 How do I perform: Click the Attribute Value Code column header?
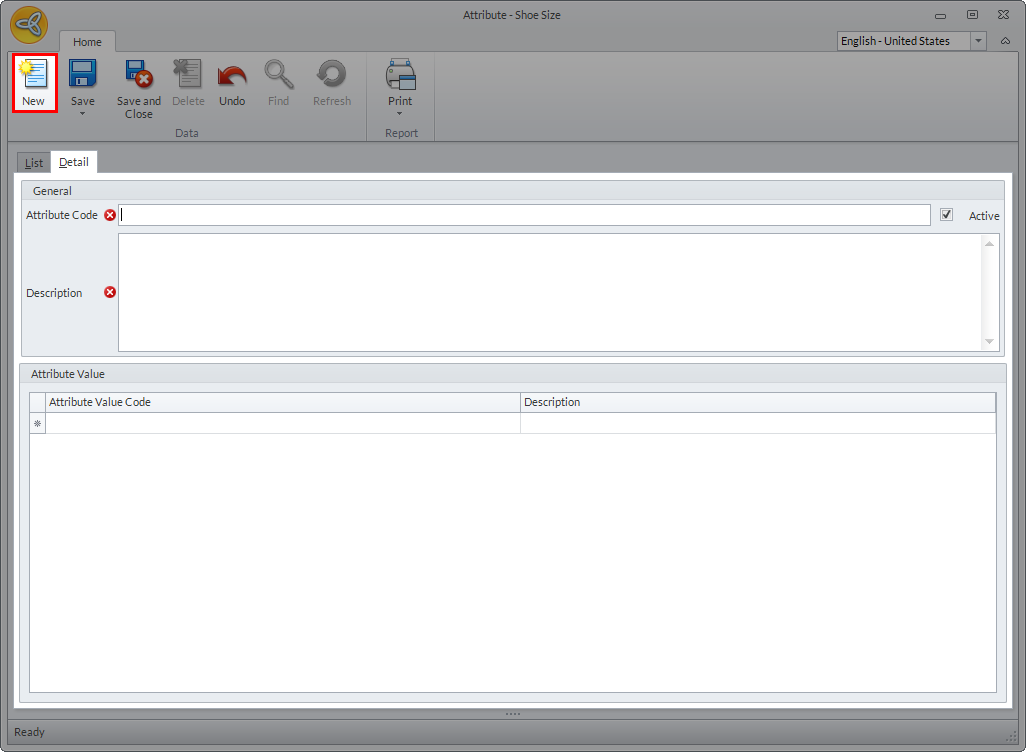(283, 402)
